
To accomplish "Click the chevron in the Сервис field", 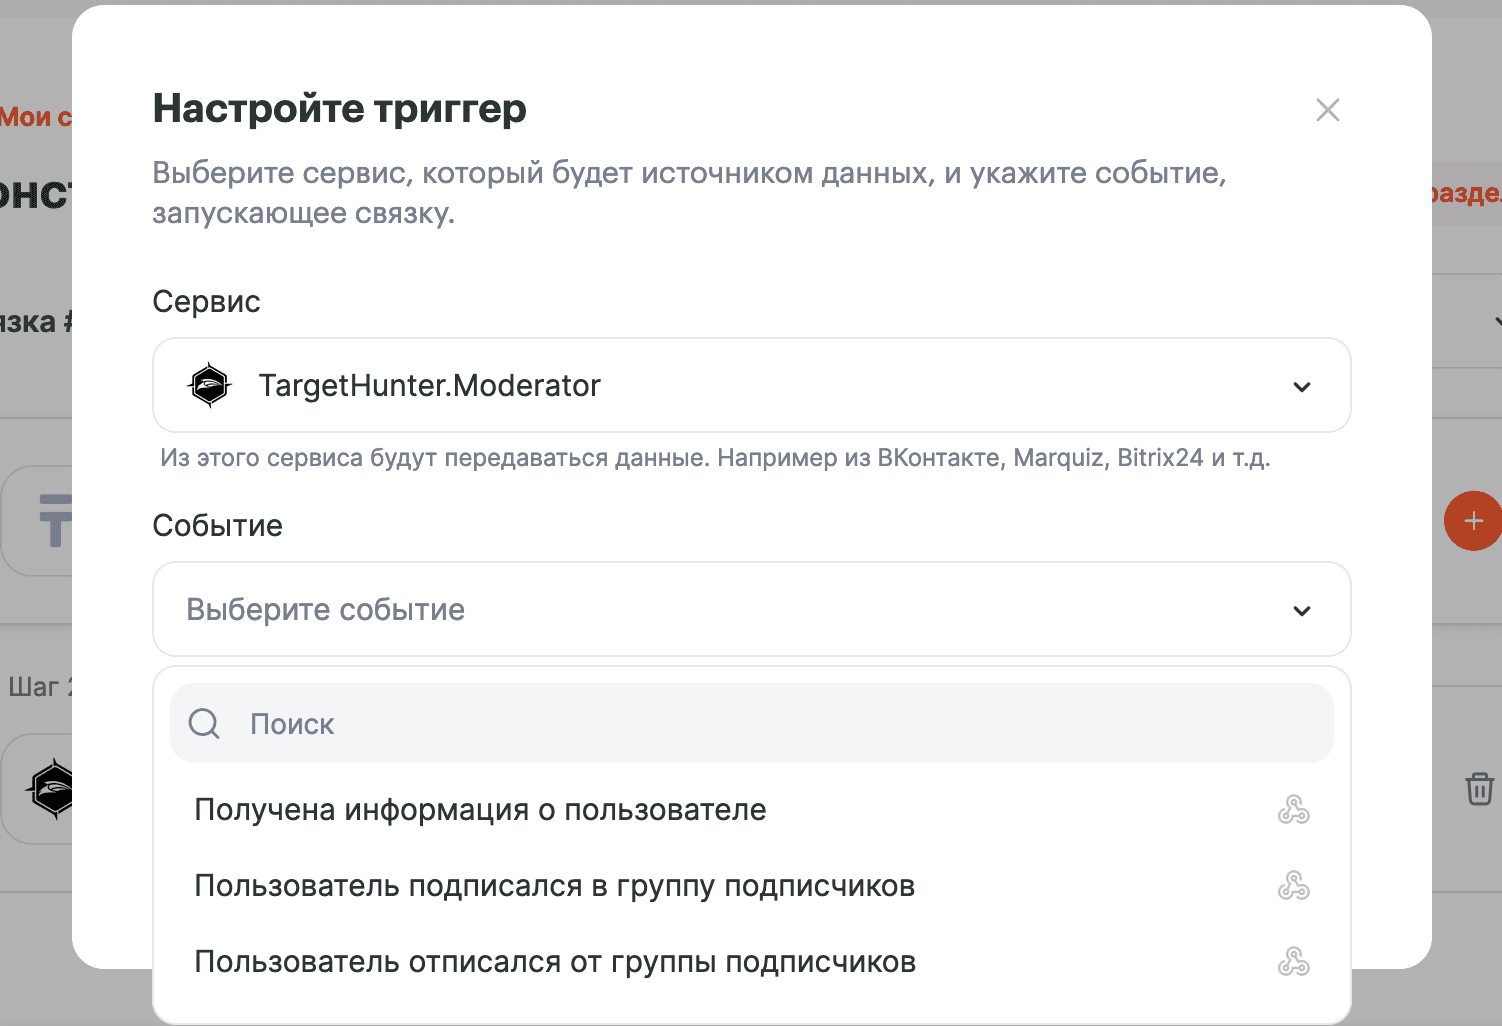I will click(1301, 387).
